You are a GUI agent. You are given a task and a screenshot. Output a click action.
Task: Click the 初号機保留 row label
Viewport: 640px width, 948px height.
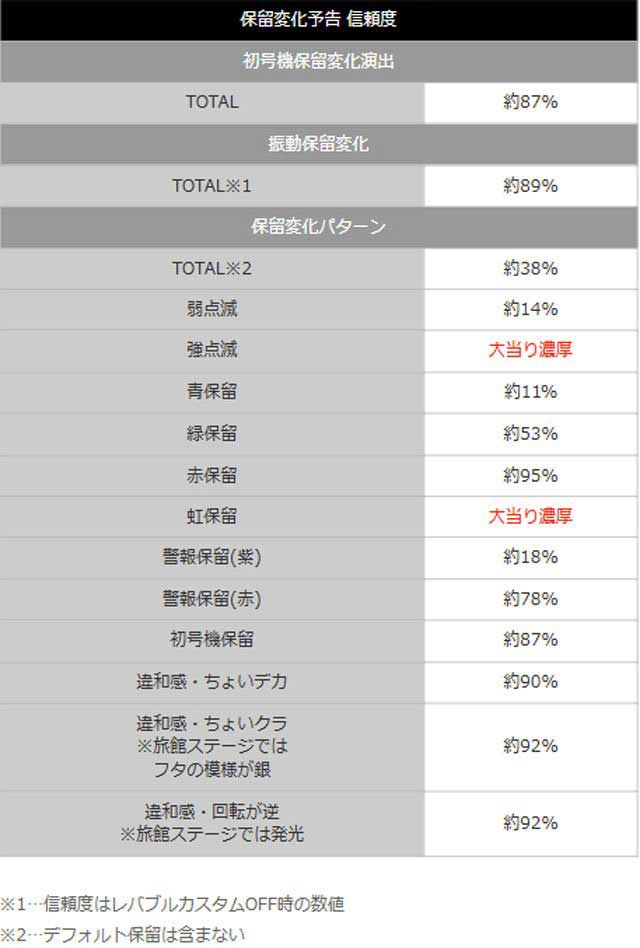(x=211, y=639)
